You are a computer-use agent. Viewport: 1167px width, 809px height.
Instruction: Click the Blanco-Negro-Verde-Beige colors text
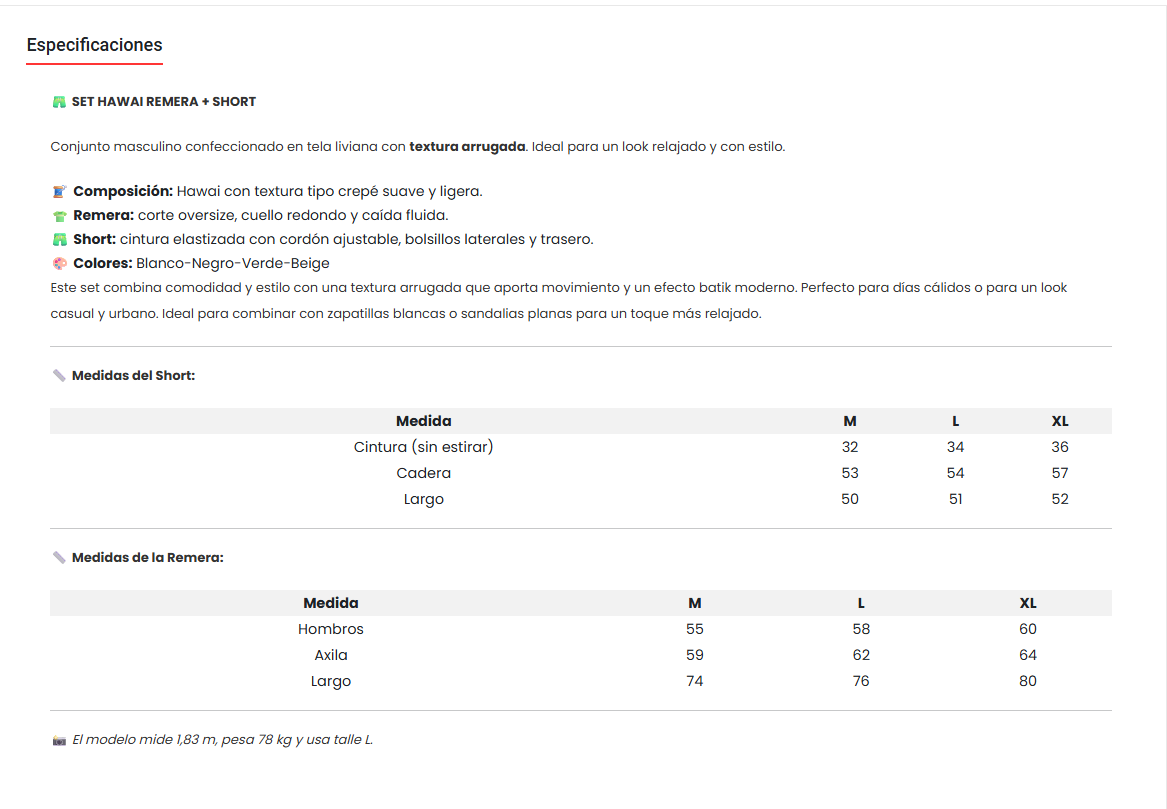click(233, 263)
